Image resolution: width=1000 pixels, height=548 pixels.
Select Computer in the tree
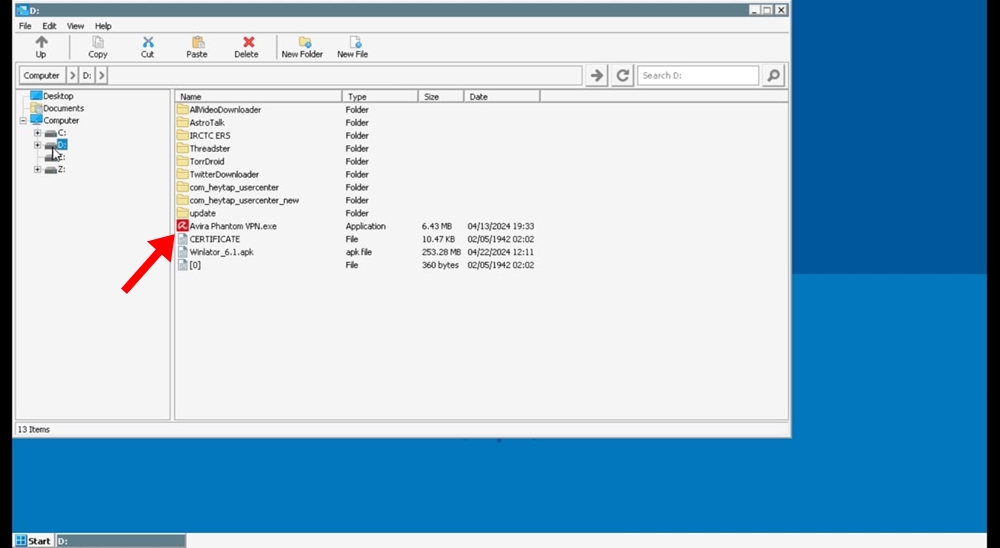coord(61,121)
